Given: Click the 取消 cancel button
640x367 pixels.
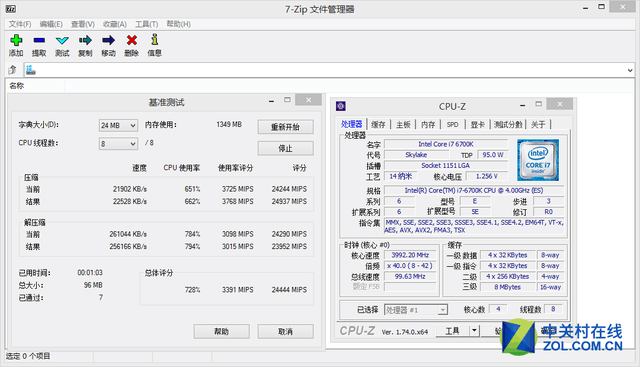Looking at the screenshot, I should tap(286, 331).
